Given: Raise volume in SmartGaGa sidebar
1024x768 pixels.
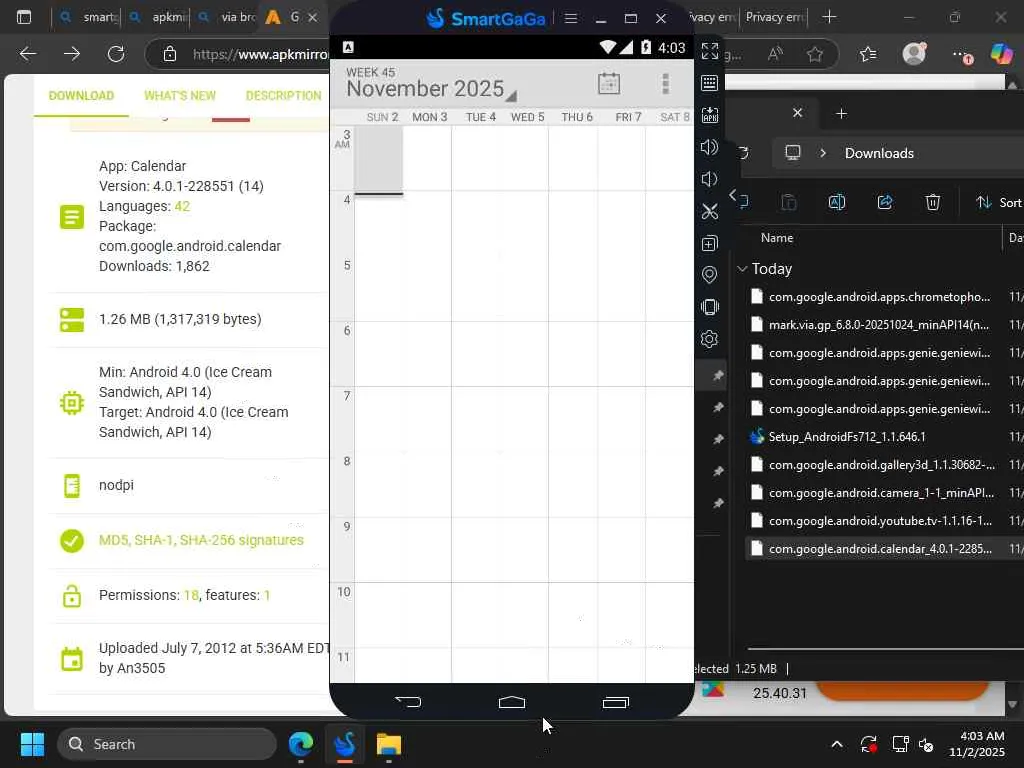Looking at the screenshot, I should click(x=709, y=147).
